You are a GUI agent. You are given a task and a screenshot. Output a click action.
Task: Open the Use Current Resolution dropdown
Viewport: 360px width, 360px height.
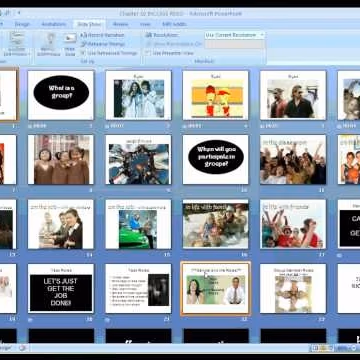click(234, 35)
